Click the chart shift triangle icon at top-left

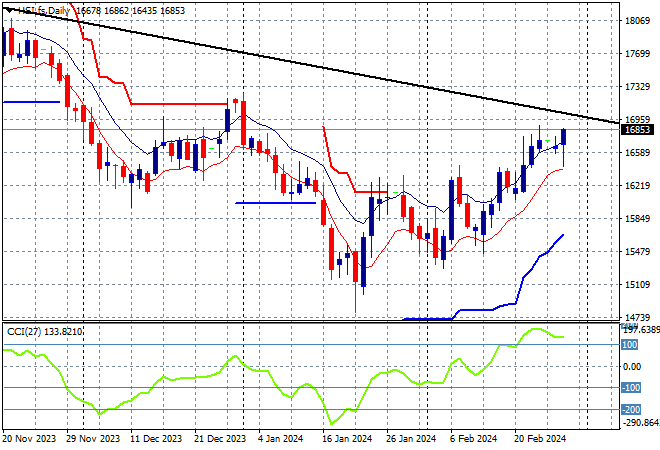[x=8, y=10]
